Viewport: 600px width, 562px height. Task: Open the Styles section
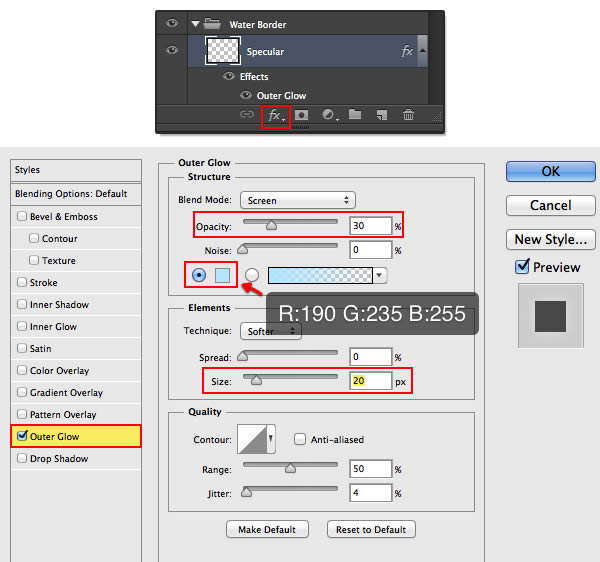coord(76,170)
